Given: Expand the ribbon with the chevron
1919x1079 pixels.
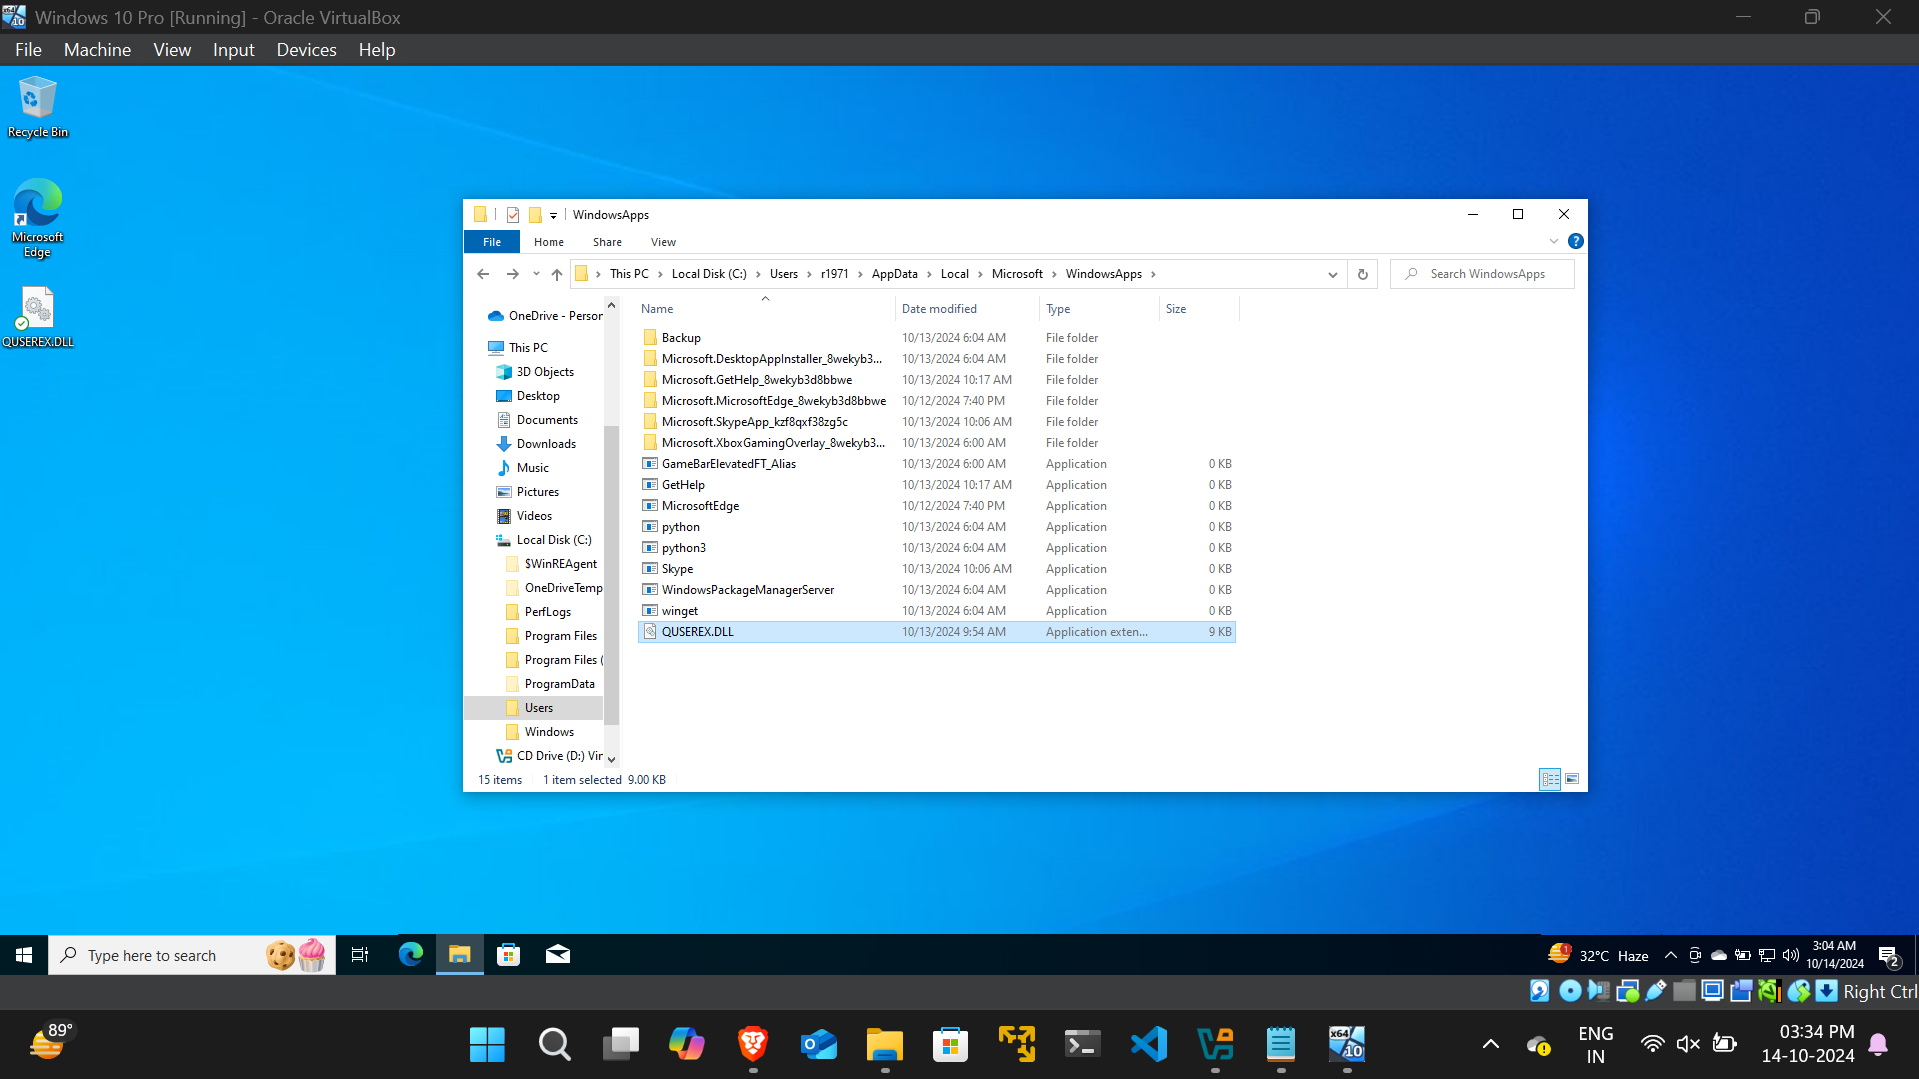Looking at the screenshot, I should coord(1553,241).
